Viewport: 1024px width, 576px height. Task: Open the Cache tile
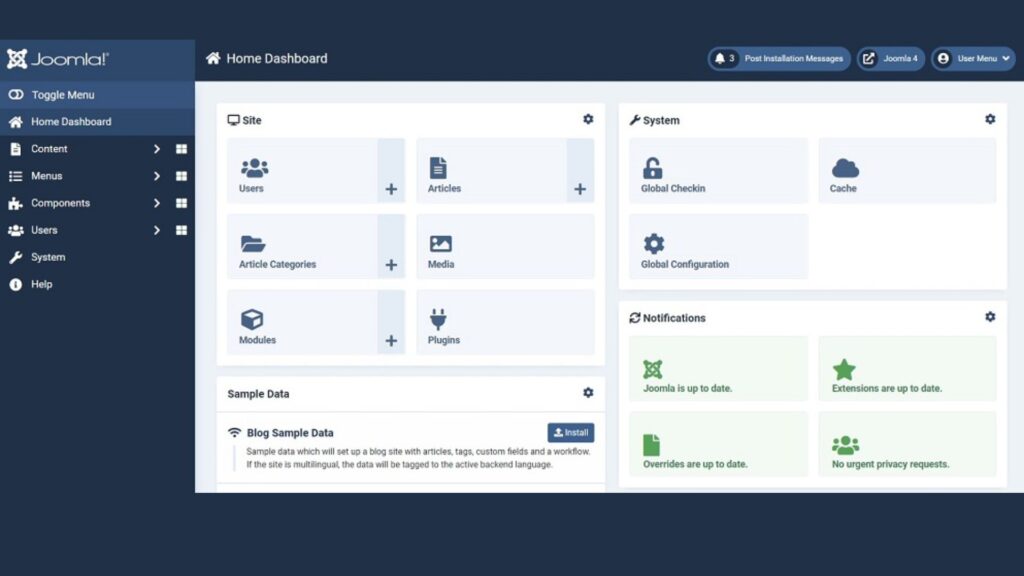click(907, 170)
